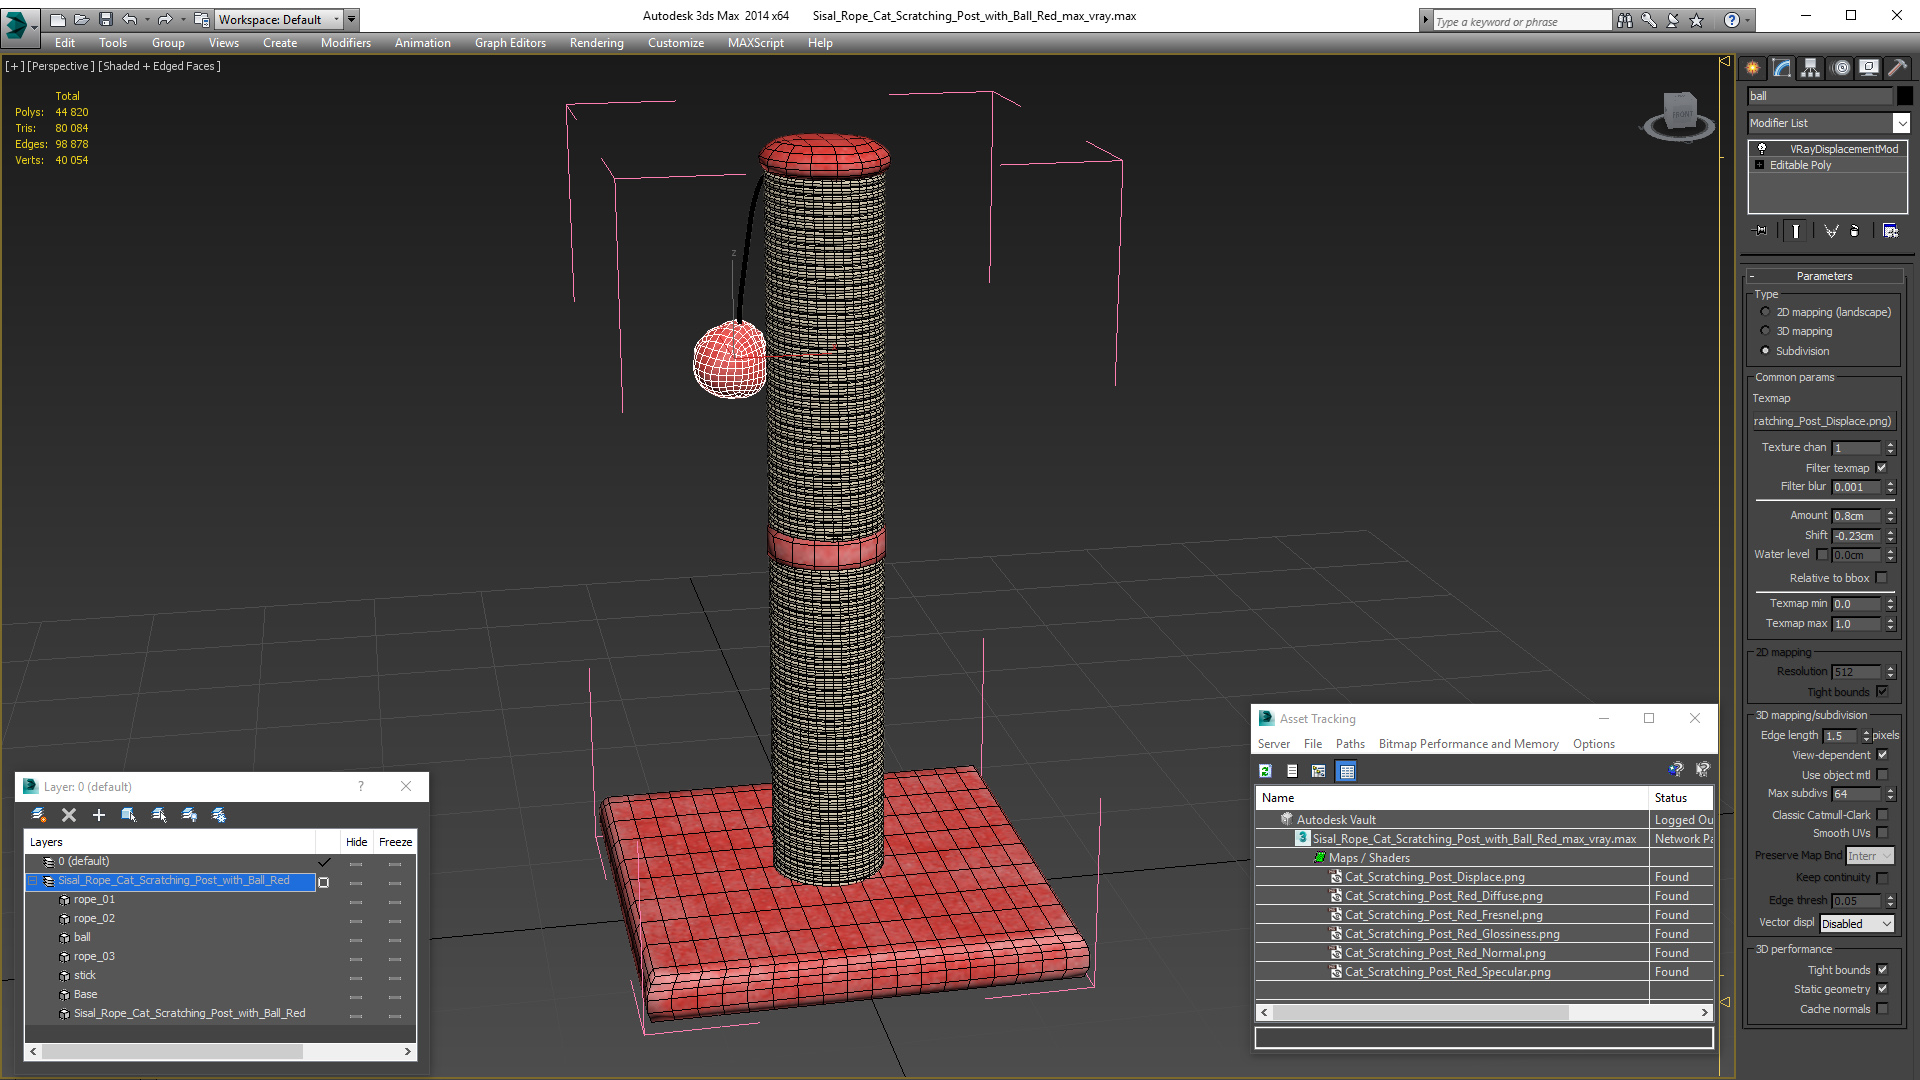Image resolution: width=1920 pixels, height=1080 pixels.
Task: Click the Undo arrow icon
Action: (130, 19)
